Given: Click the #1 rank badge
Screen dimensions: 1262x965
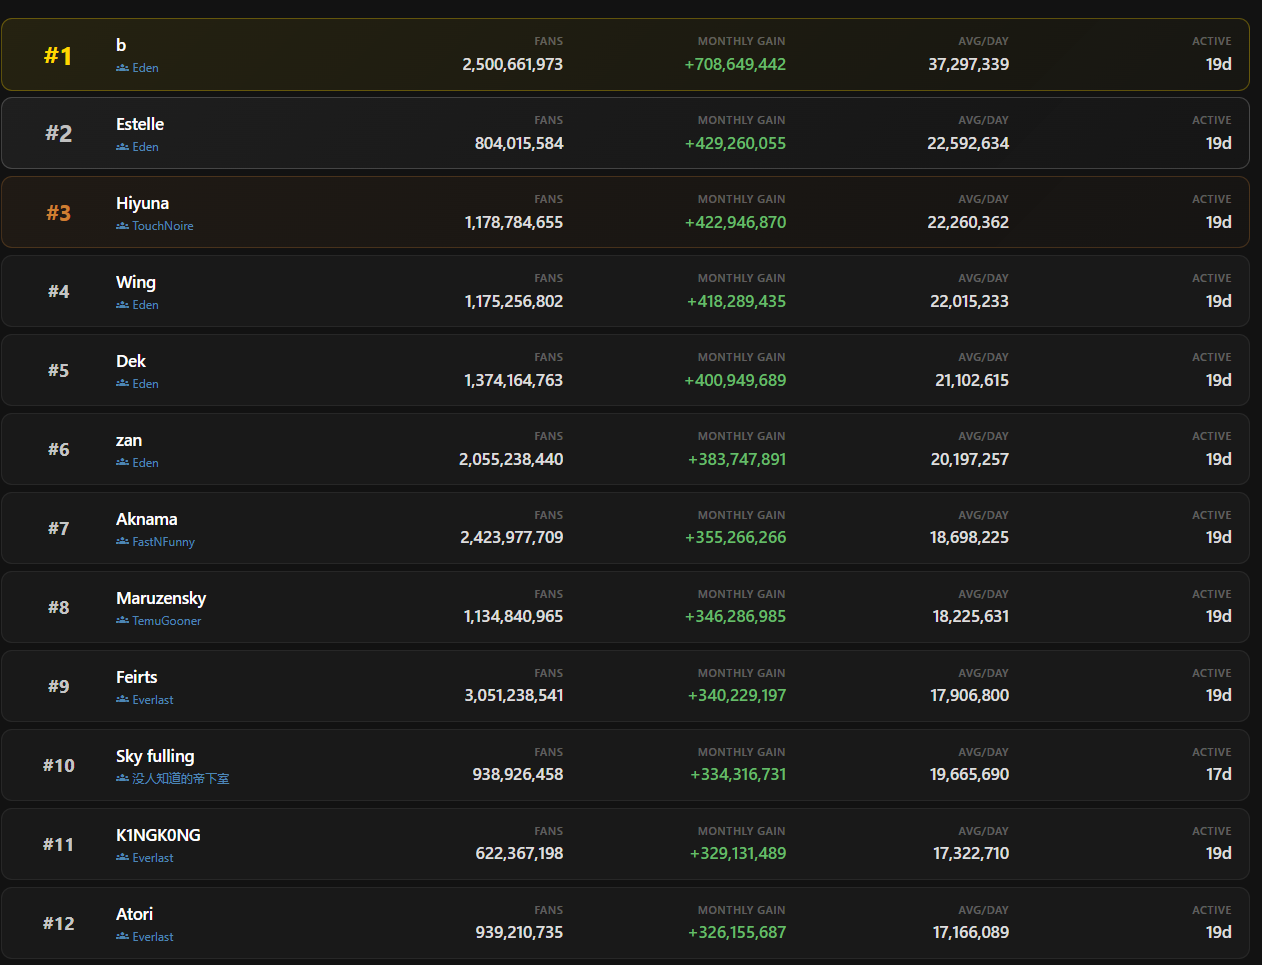Looking at the screenshot, I should pos(58,56).
